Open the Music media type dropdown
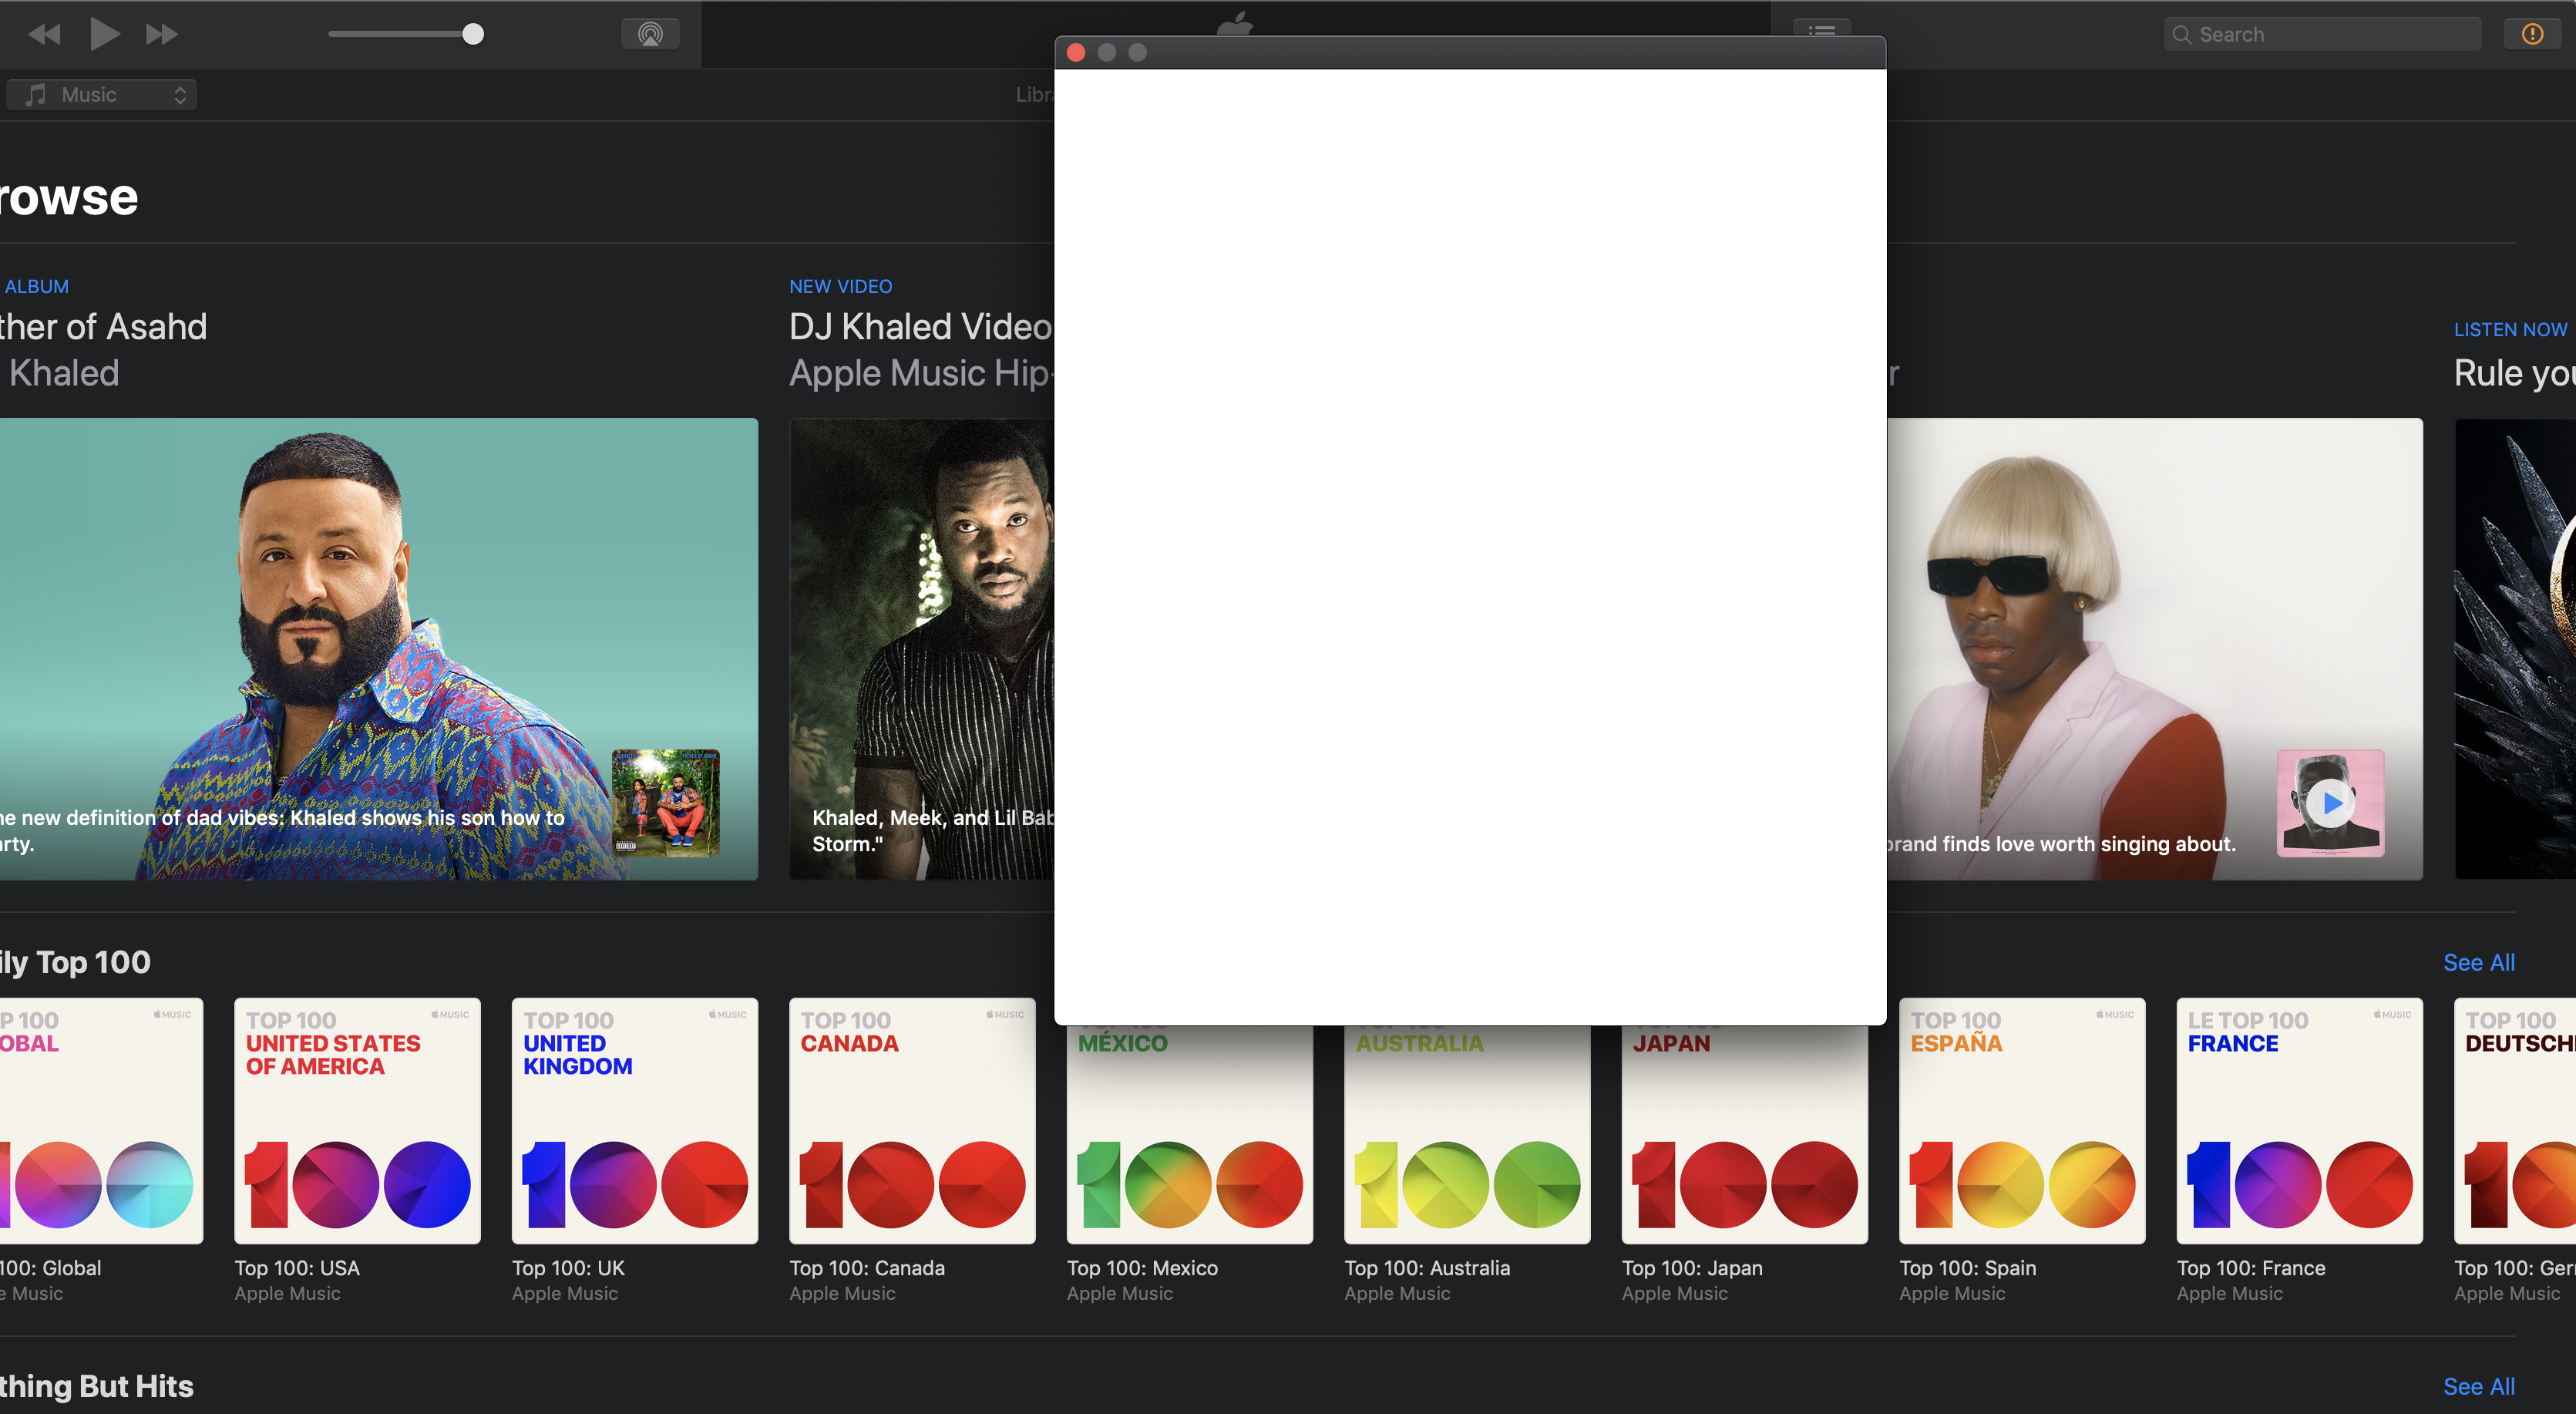The image size is (2576, 1414). click(x=100, y=93)
